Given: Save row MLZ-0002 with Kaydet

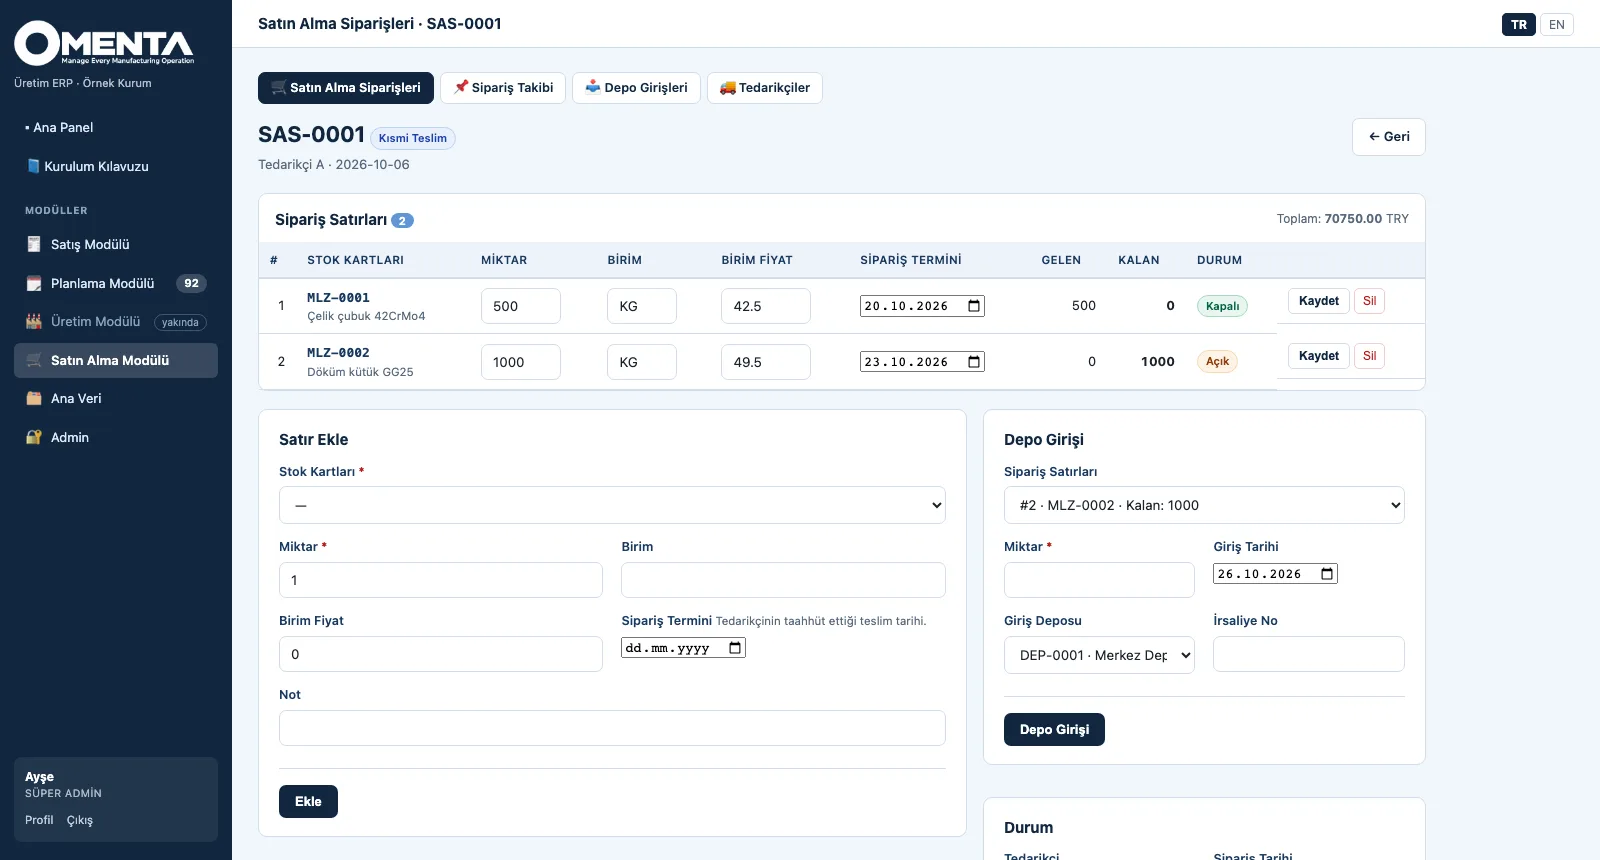Looking at the screenshot, I should coord(1319,356).
